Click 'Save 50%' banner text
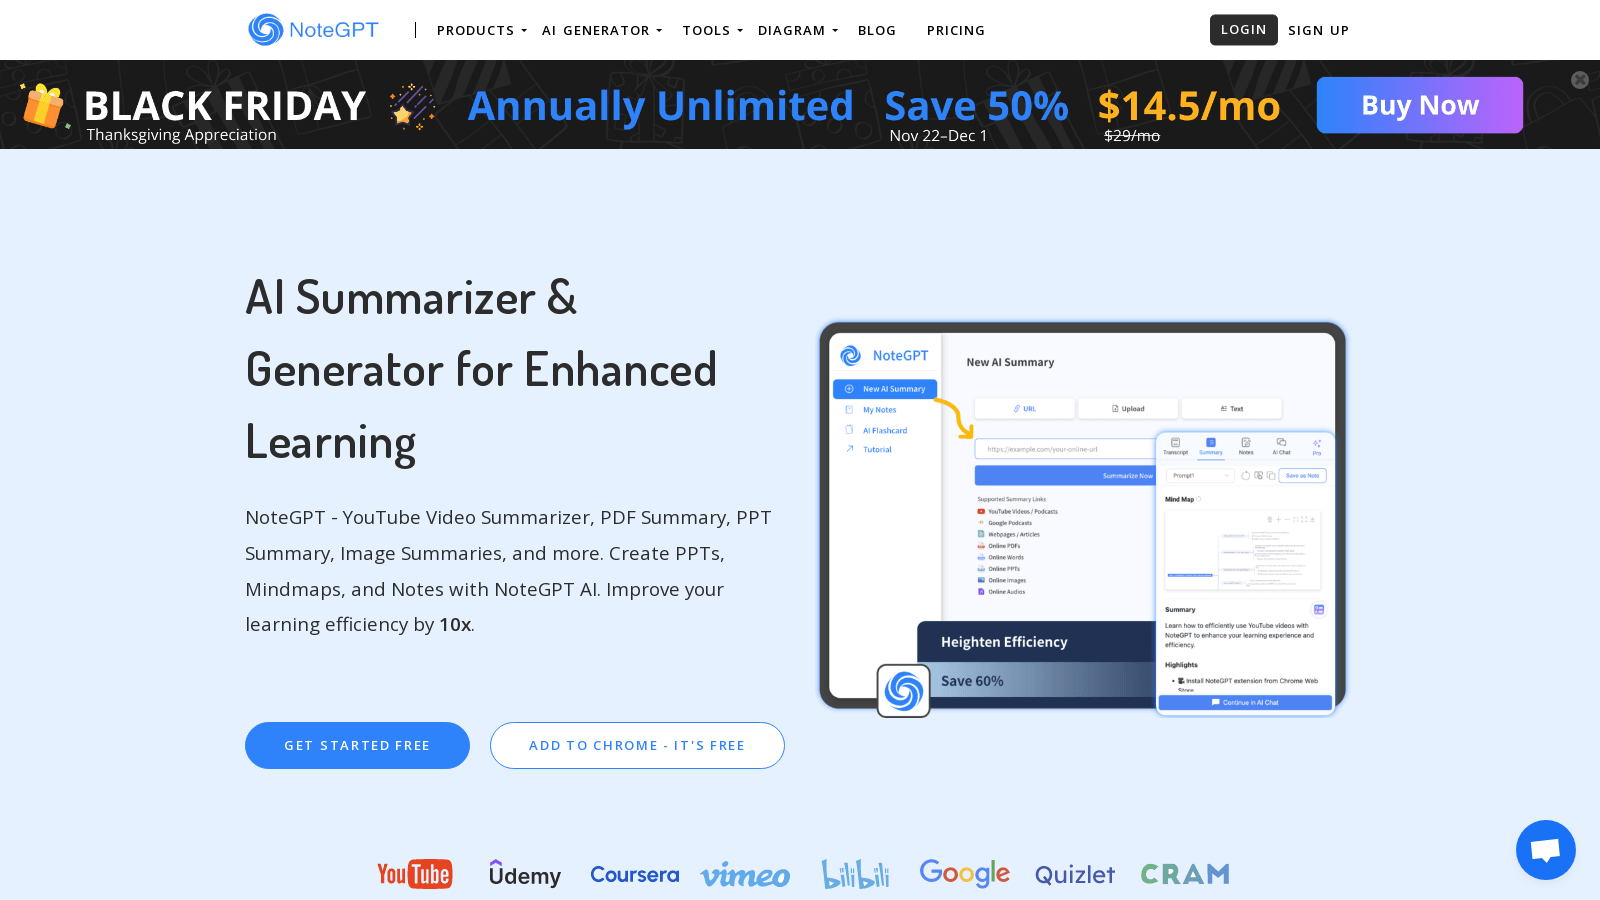The height and width of the screenshot is (900, 1600). click(x=977, y=106)
